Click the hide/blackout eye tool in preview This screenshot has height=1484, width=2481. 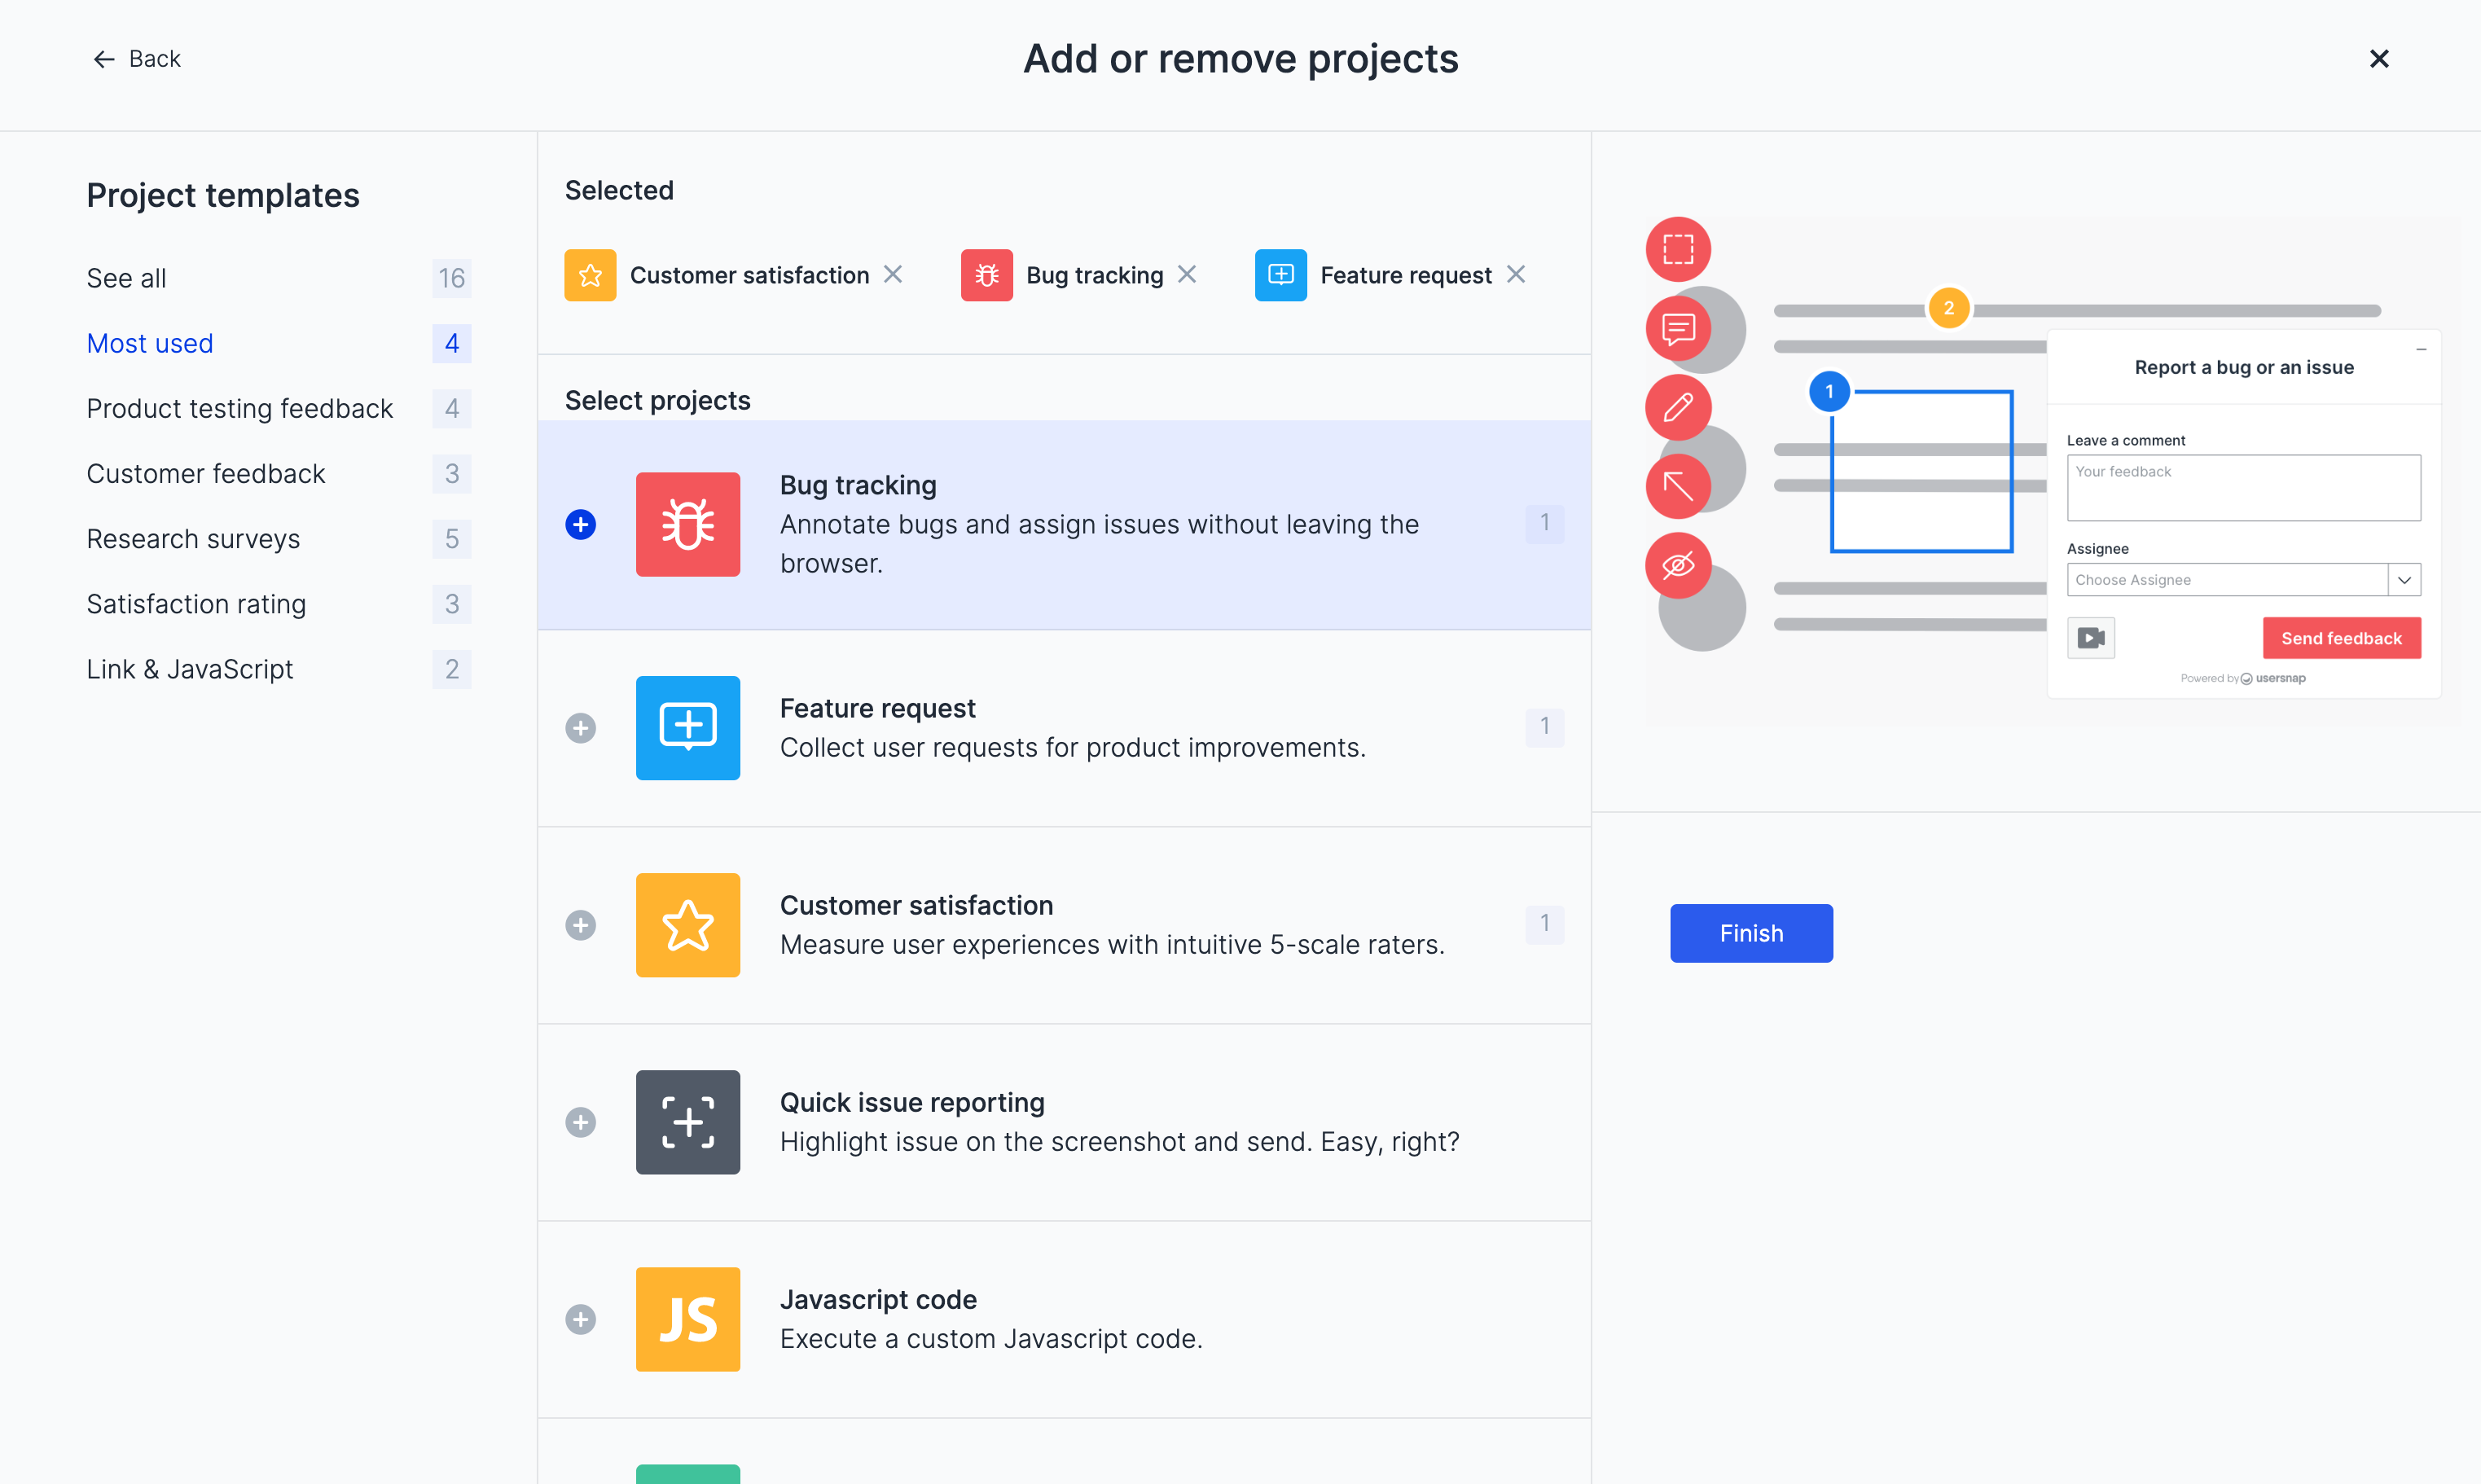[x=1678, y=565]
